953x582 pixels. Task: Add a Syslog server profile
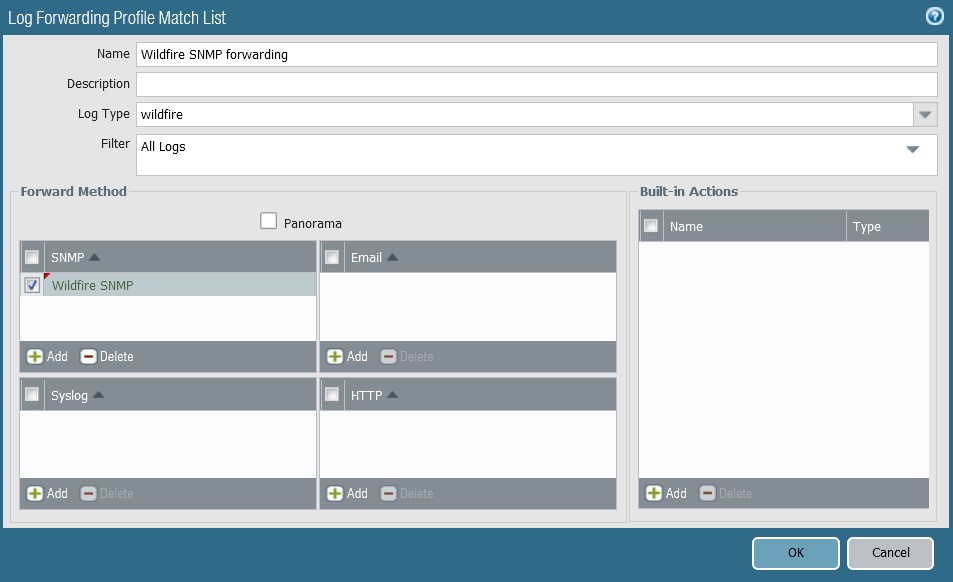[45, 493]
